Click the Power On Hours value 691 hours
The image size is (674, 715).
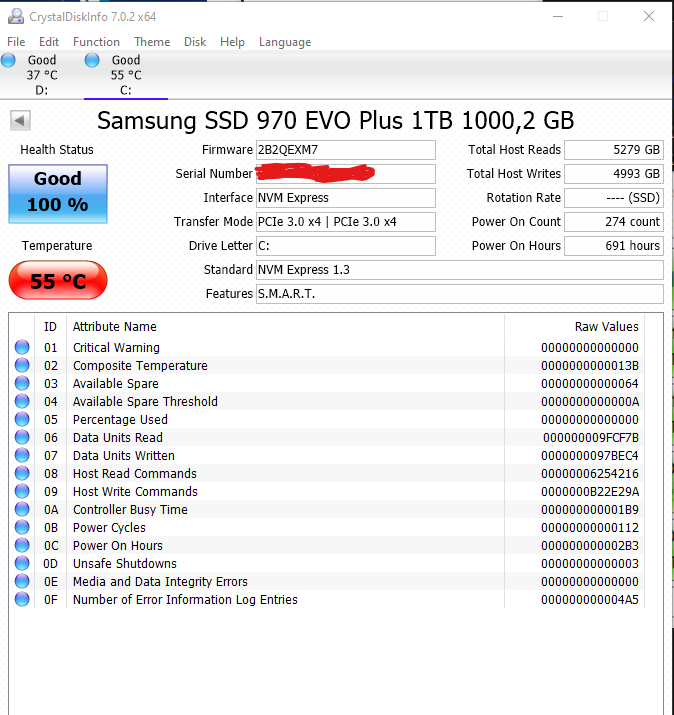614,246
